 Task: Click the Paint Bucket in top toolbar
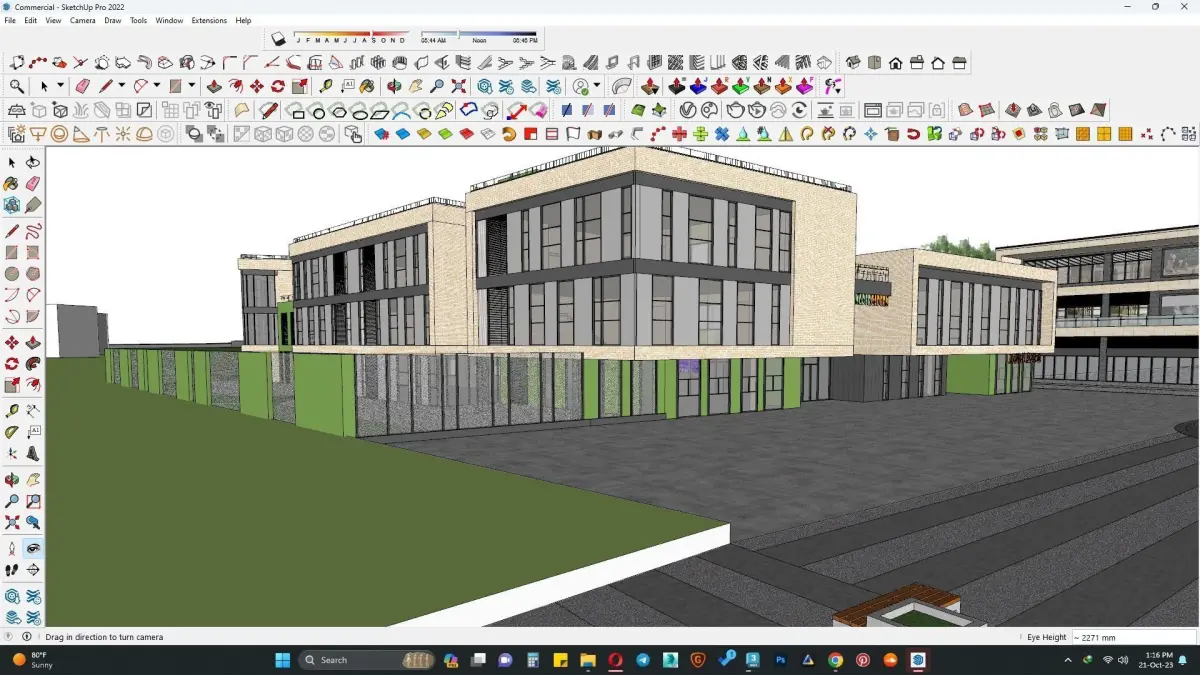(x=367, y=86)
